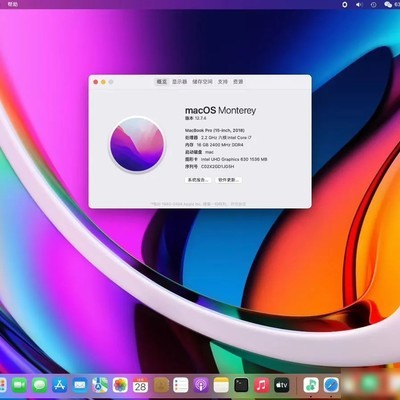Click the macOS Monterey title text
400x400 pixels.
[x=220, y=110]
